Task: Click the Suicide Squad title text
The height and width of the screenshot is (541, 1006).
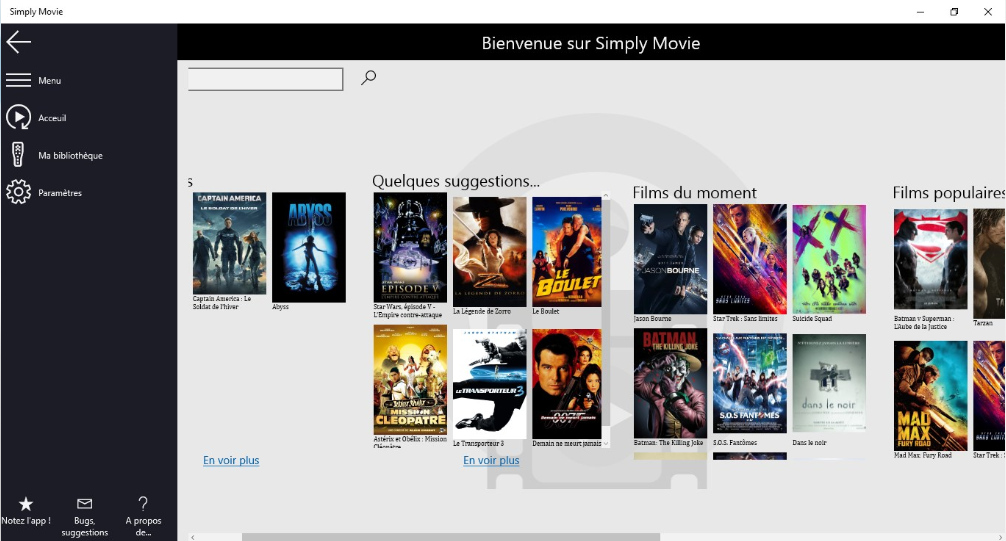Action: [812, 319]
